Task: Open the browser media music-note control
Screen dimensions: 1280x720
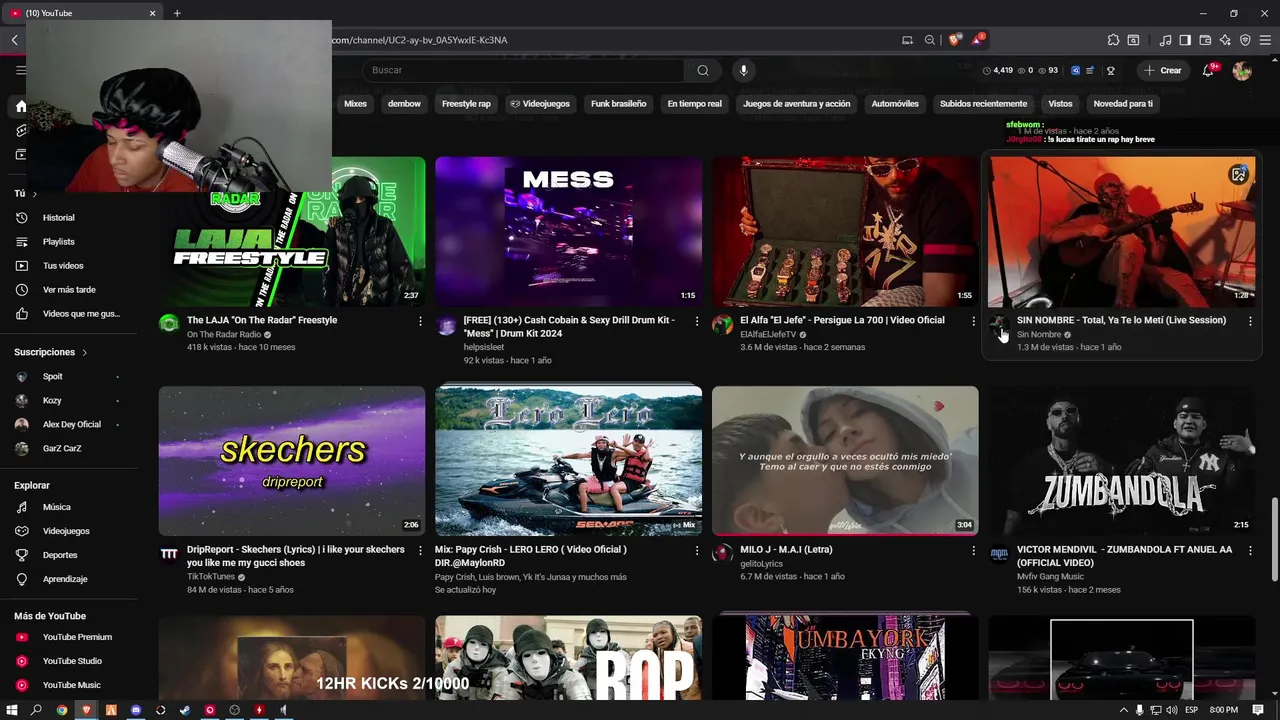Action: [x=1165, y=40]
